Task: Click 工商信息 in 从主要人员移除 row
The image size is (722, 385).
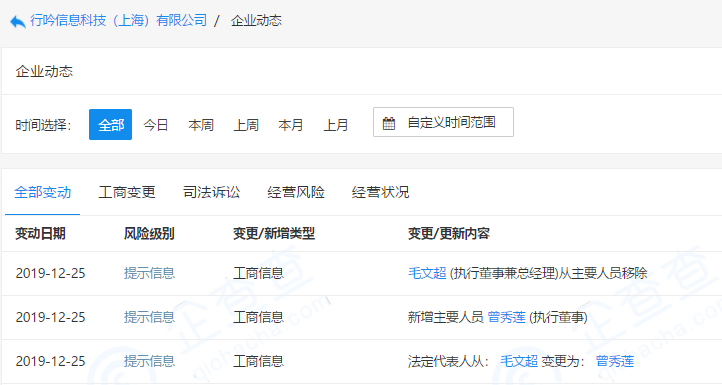Action: coord(258,273)
